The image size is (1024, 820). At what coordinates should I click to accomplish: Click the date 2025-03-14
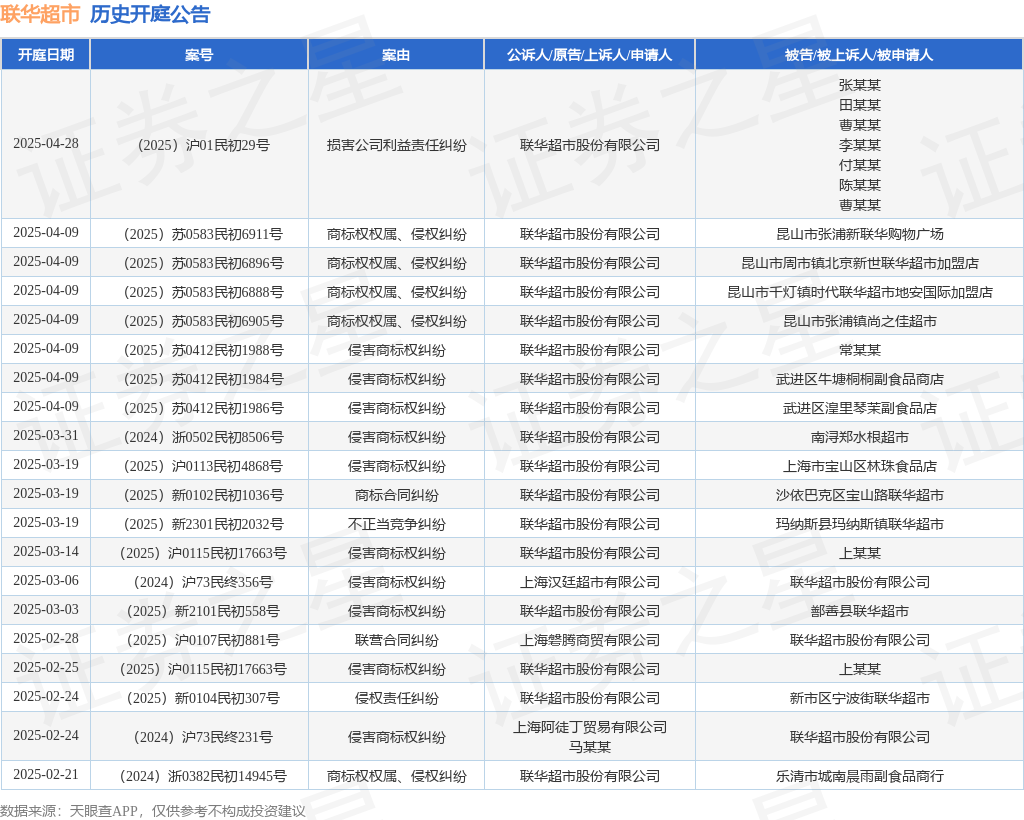tap(46, 552)
